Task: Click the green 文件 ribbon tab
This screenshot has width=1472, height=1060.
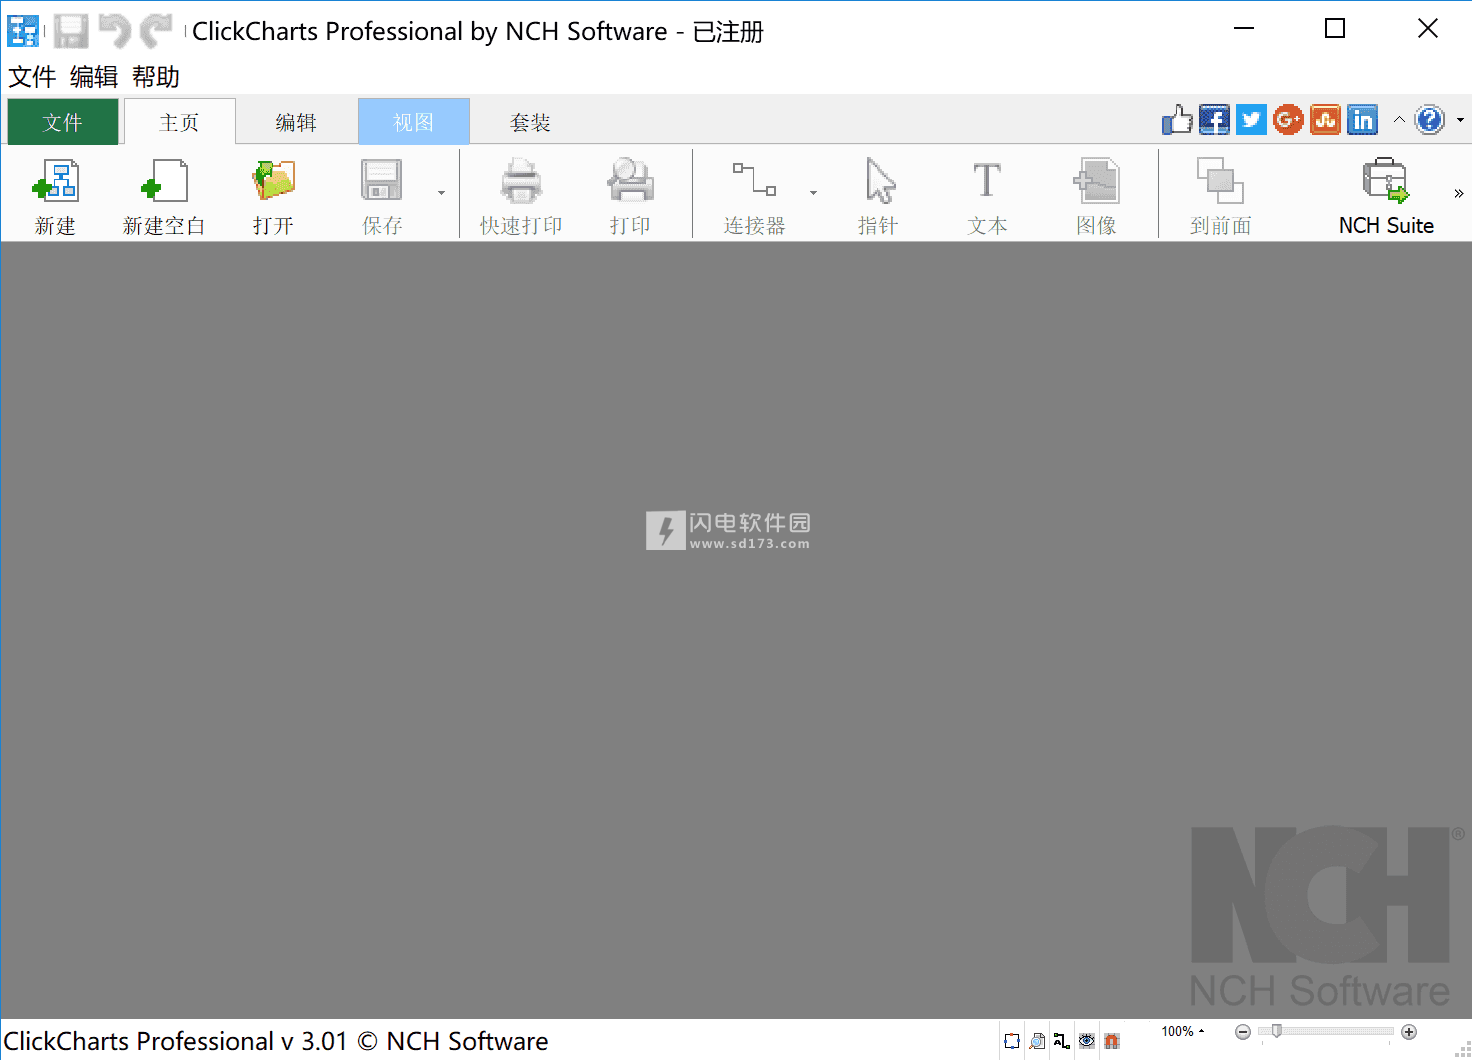Action: [63, 122]
